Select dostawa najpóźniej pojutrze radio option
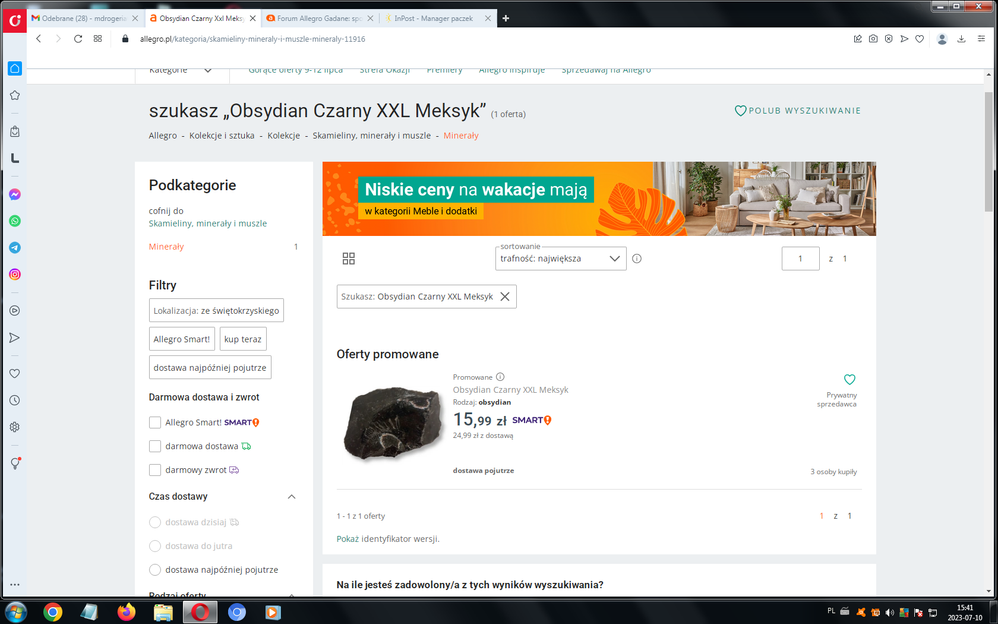The image size is (998, 624). click(155, 570)
